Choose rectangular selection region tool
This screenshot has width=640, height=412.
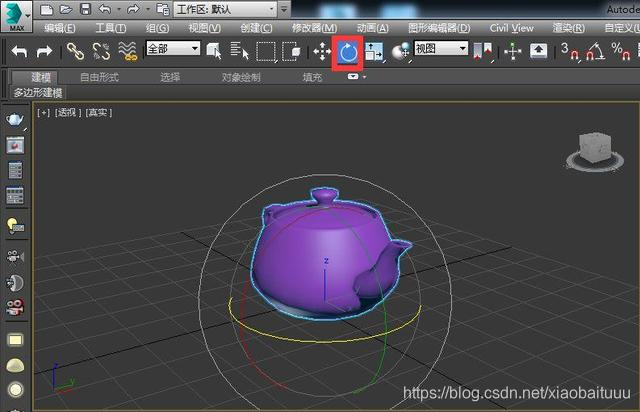click(266, 51)
